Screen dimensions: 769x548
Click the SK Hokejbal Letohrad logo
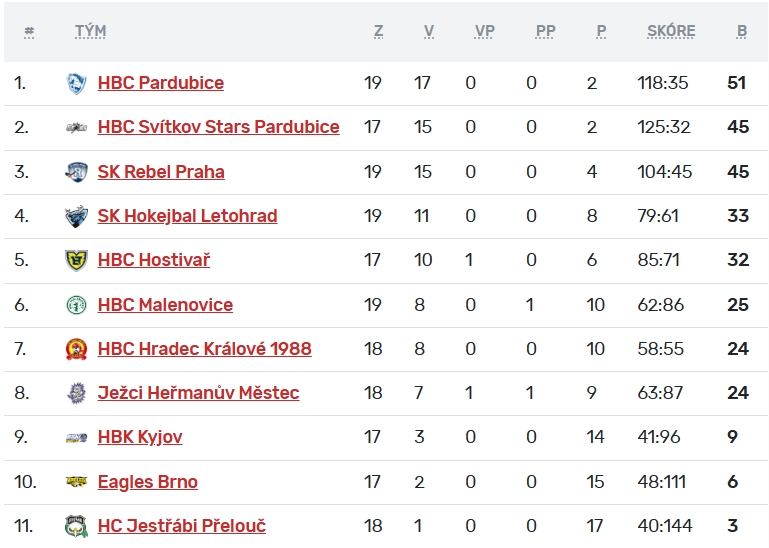click(76, 216)
